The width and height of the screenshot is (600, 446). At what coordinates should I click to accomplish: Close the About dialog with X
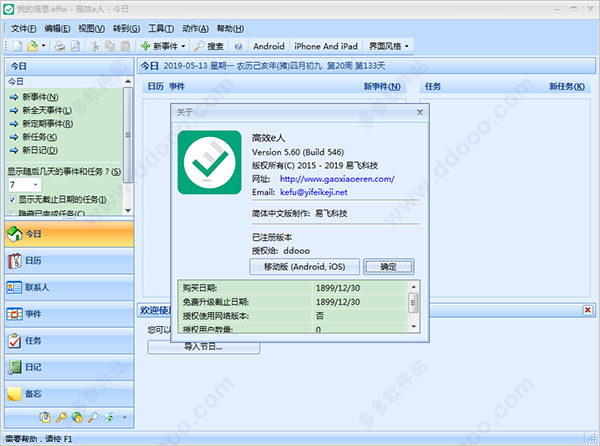[420, 112]
